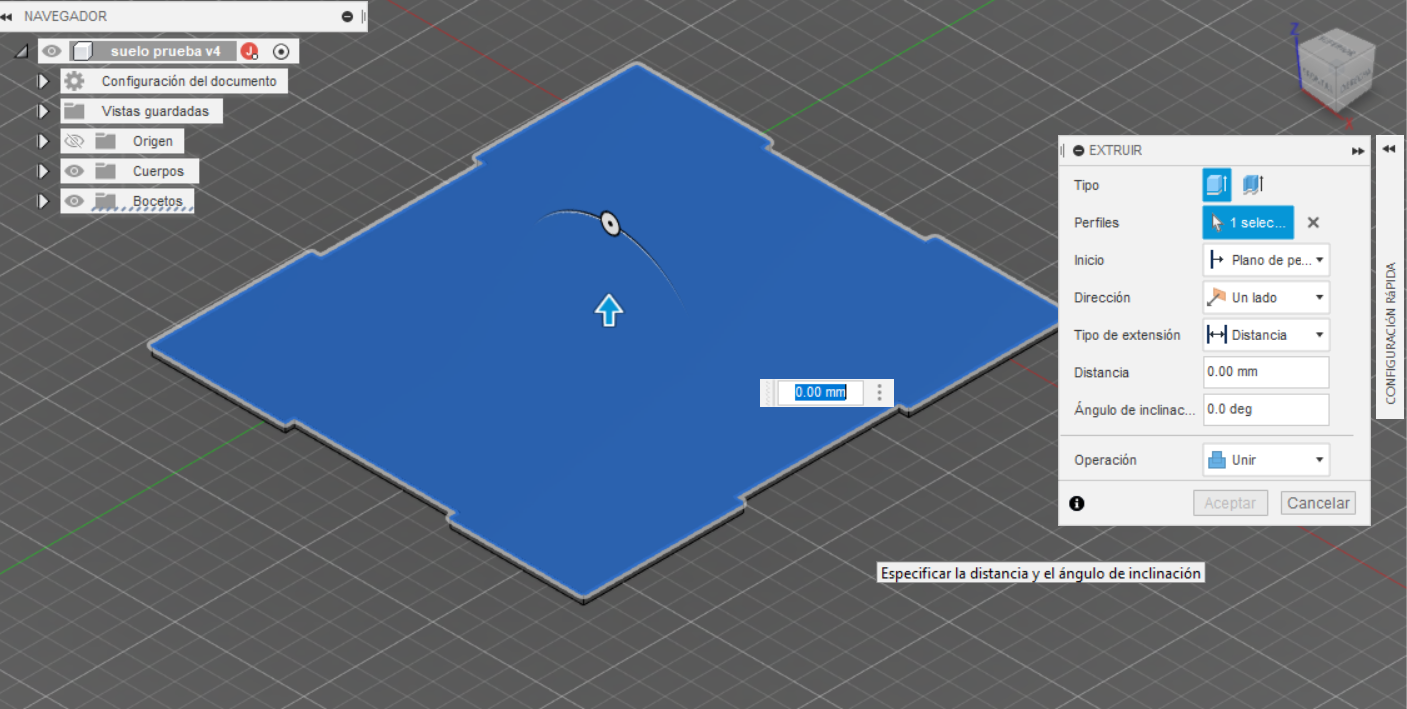Select the solid Extruir type icon
This screenshot has height=709, width=1407.
pyautogui.click(x=1217, y=184)
